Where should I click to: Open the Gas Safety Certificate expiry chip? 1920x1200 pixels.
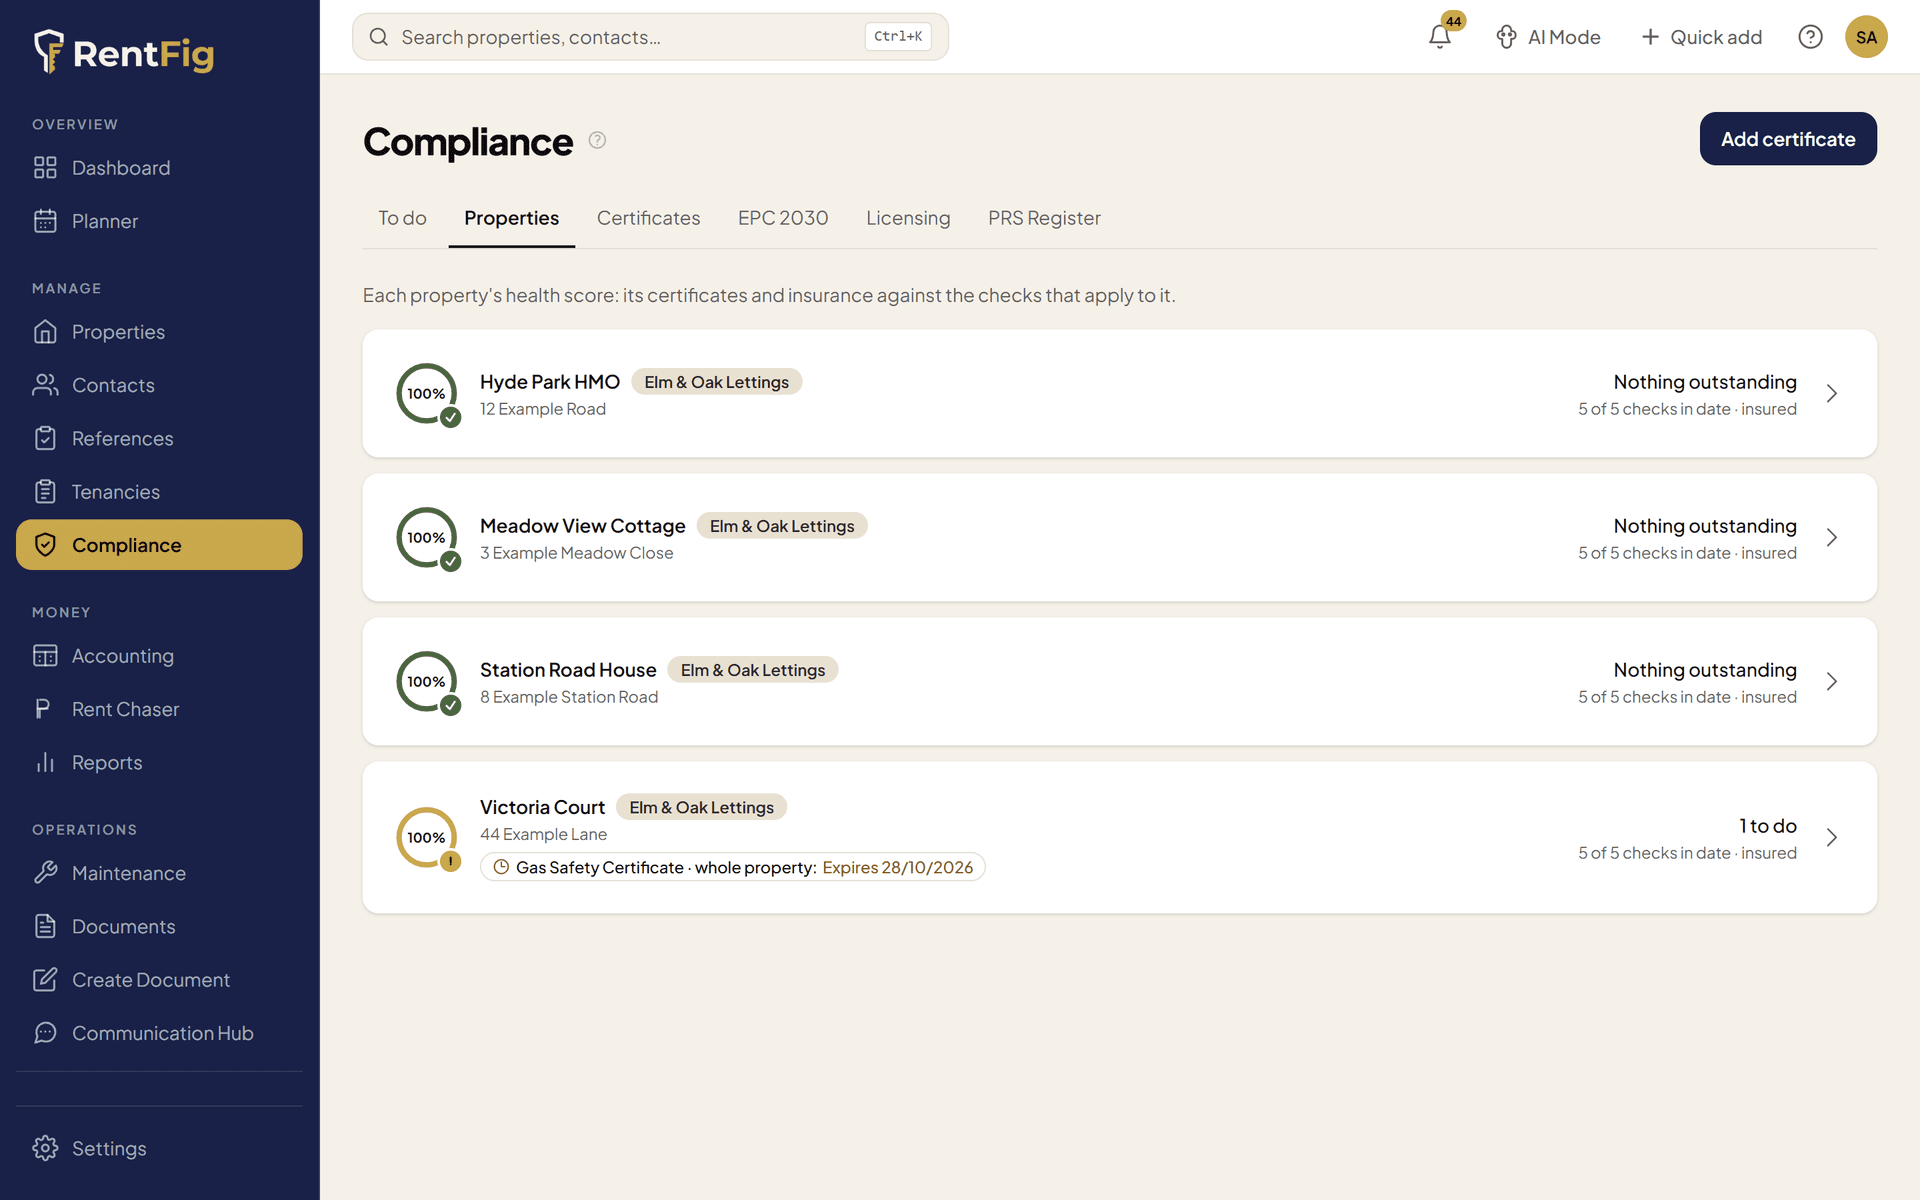[x=733, y=867]
